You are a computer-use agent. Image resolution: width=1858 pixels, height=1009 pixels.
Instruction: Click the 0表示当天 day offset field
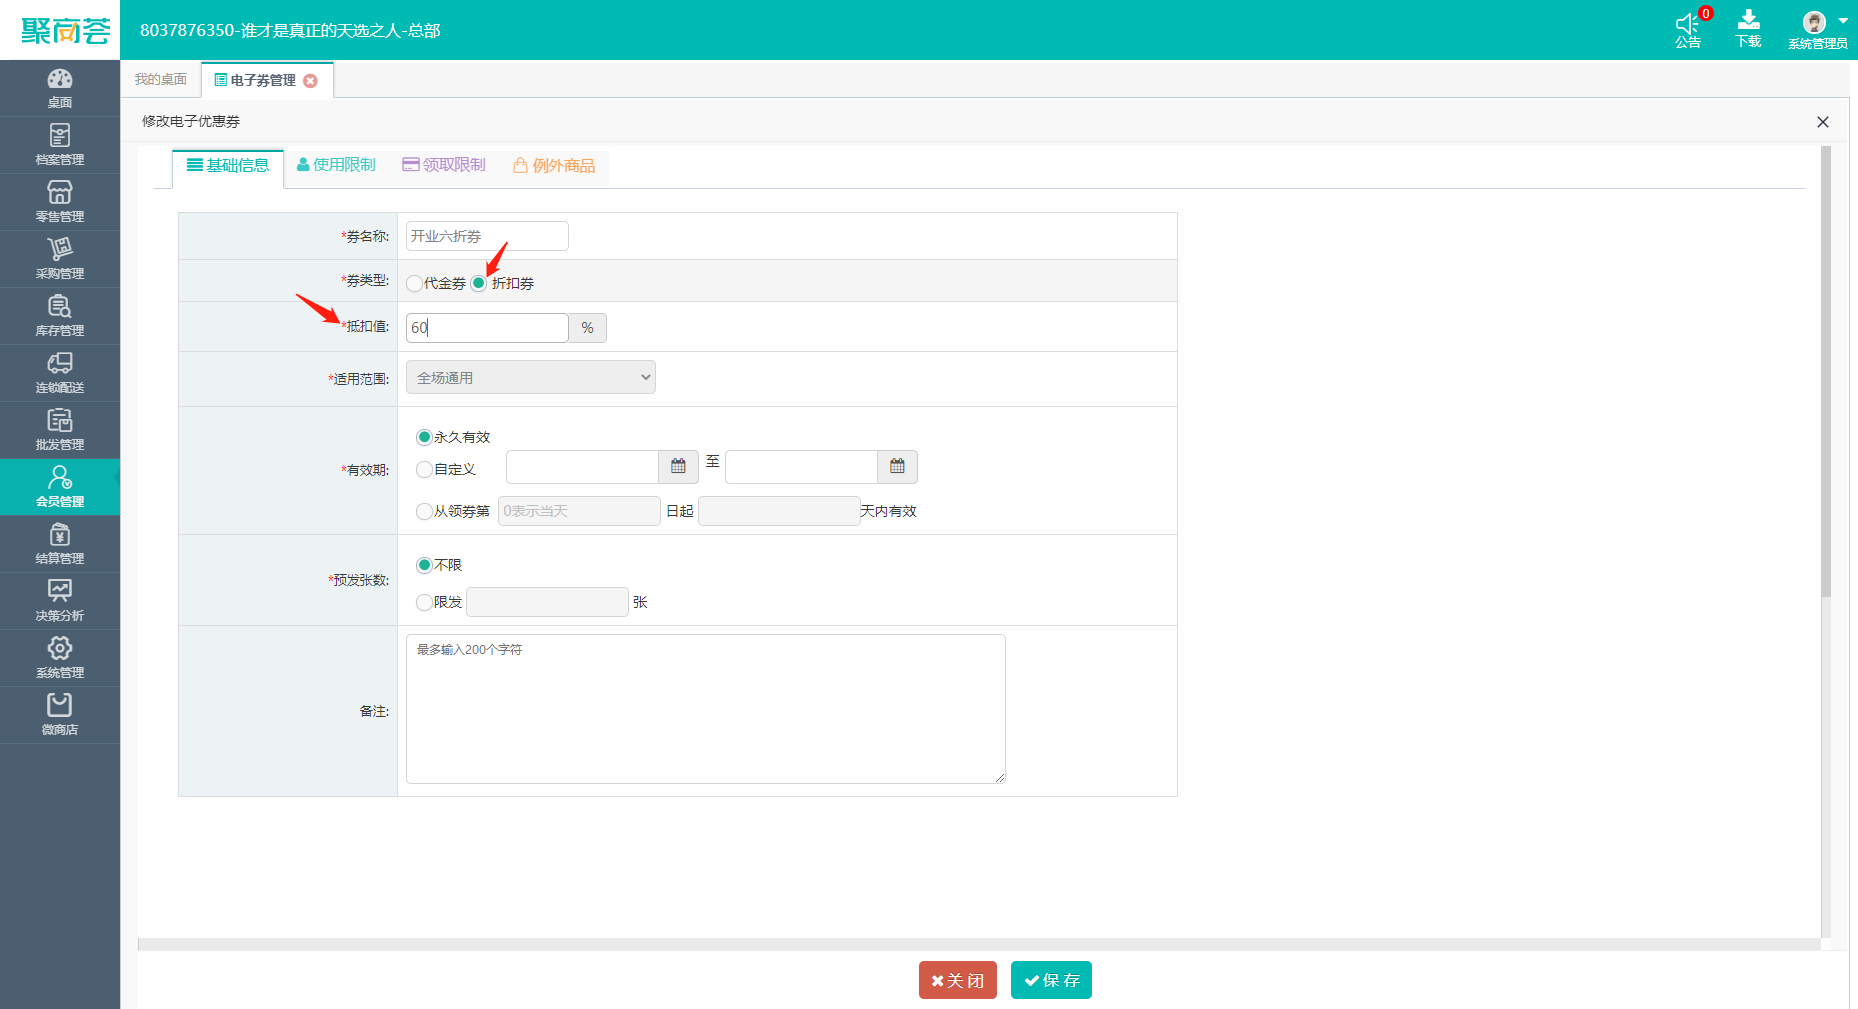[x=579, y=511]
